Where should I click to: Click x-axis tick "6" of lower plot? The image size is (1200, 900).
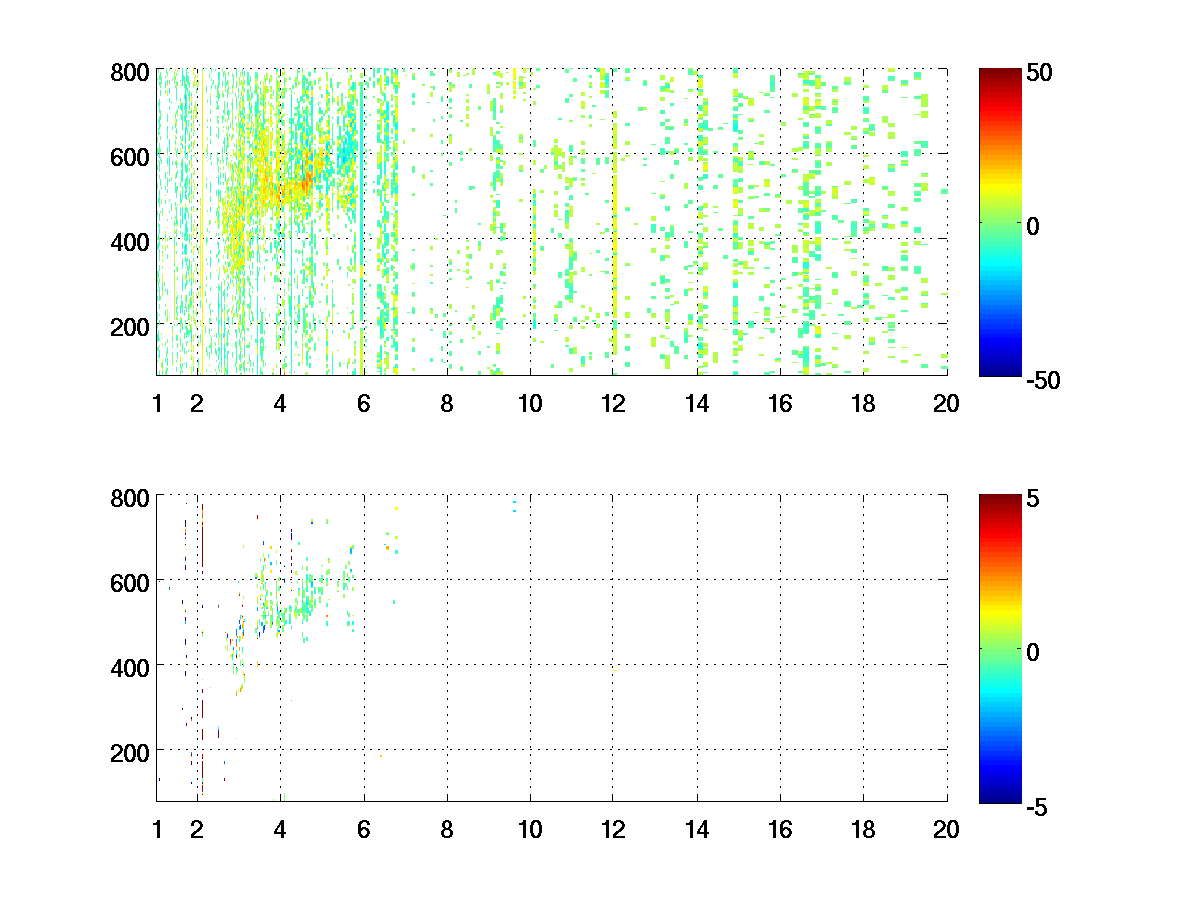[x=363, y=829]
